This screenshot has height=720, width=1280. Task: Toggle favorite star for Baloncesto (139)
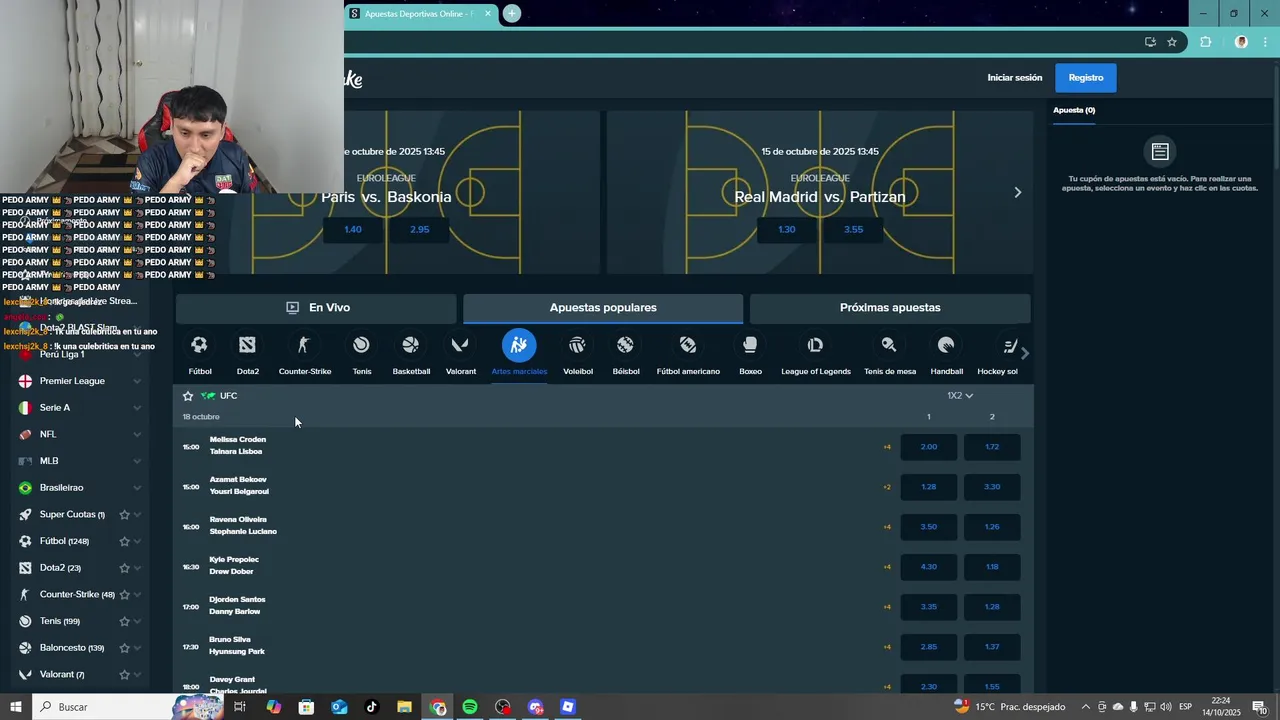pyautogui.click(x=124, y=648)
